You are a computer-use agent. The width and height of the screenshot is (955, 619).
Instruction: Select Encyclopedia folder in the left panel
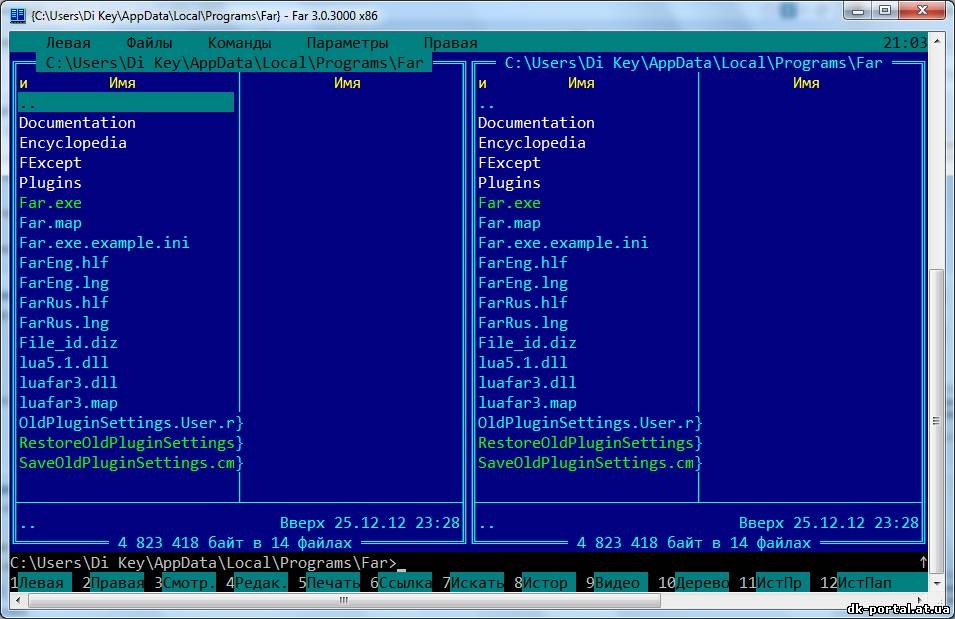(73, 143)
